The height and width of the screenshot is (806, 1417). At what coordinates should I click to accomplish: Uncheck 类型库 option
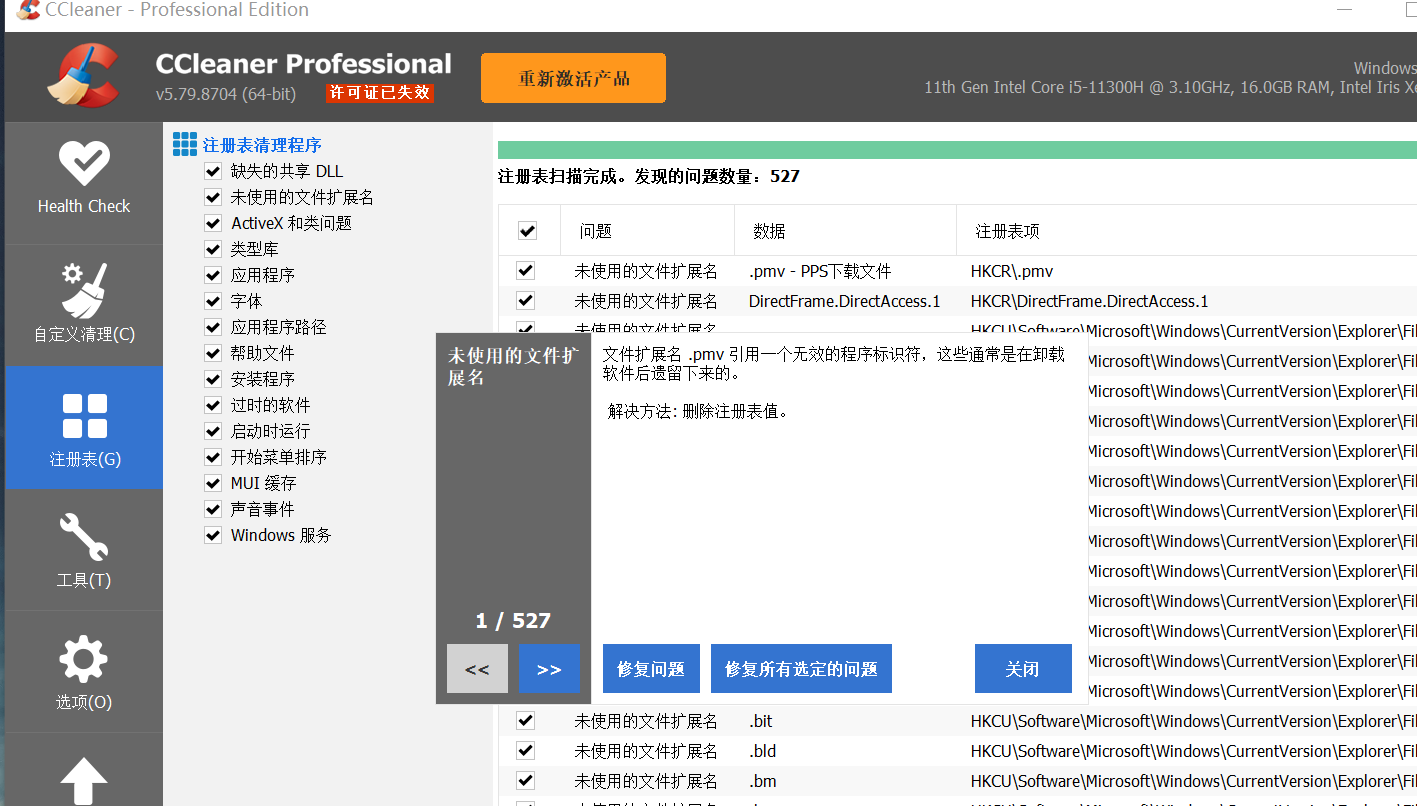(213, 249)
